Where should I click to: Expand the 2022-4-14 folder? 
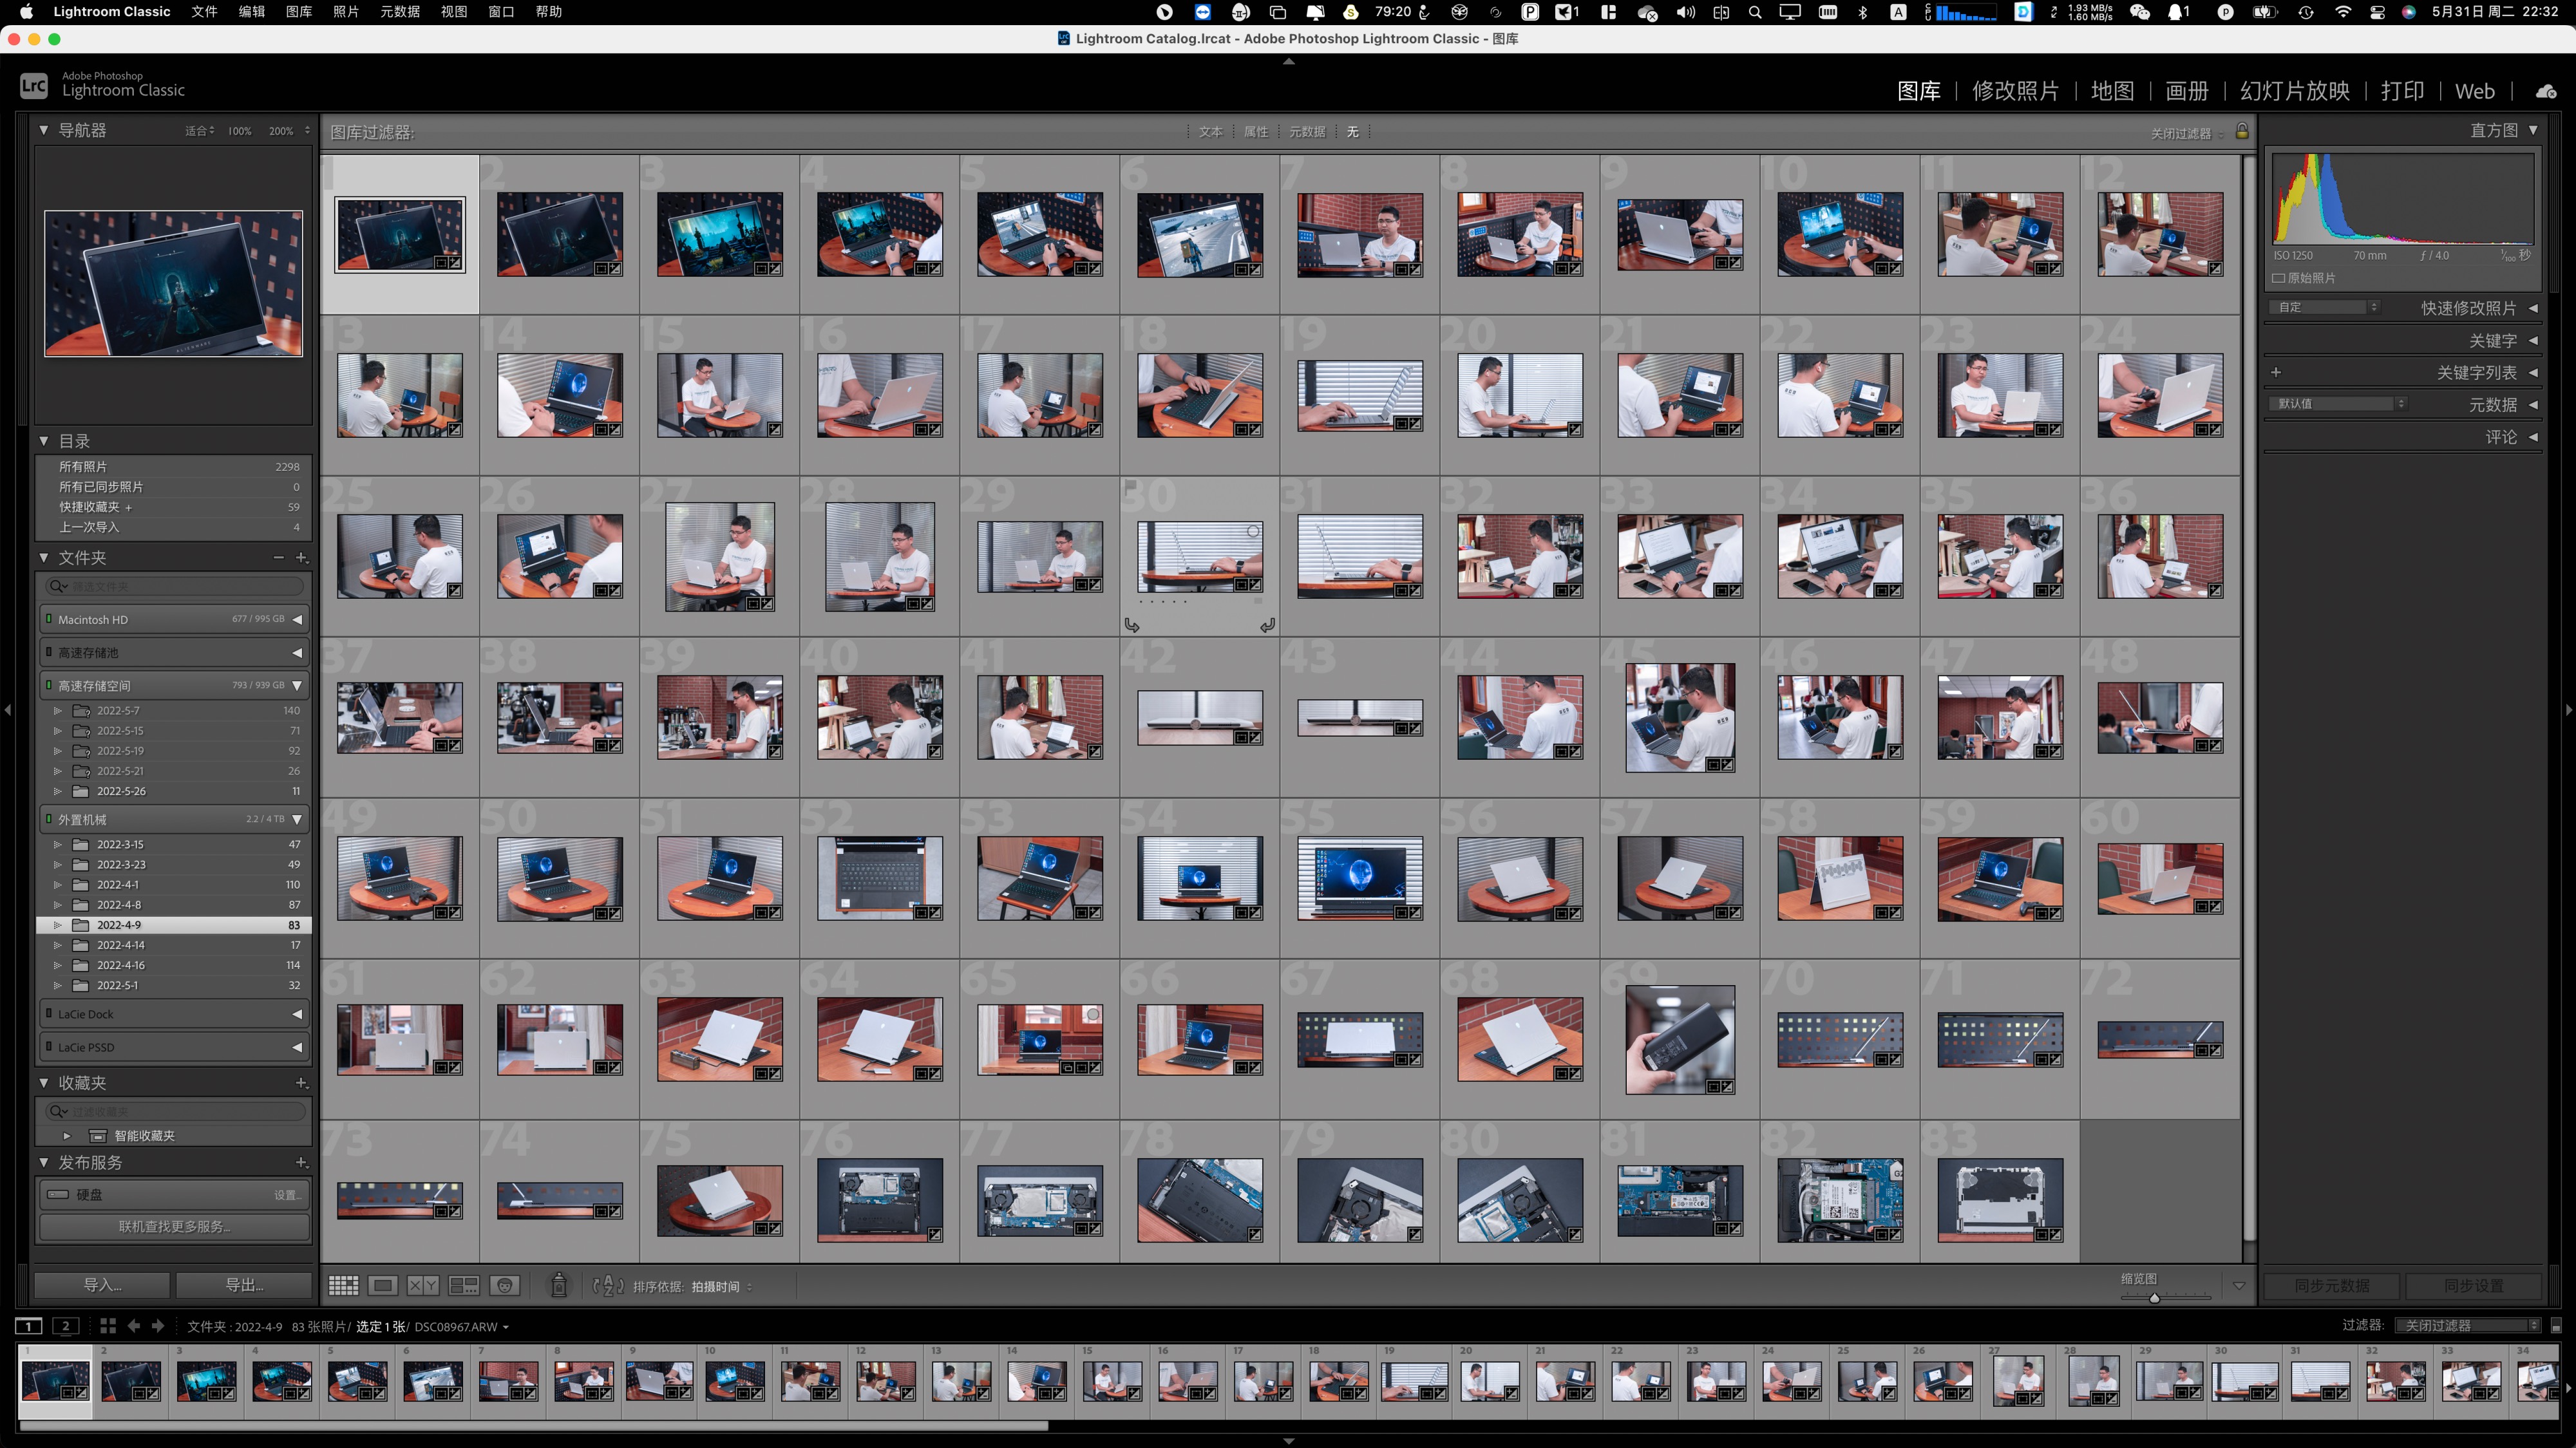(58, 945)
